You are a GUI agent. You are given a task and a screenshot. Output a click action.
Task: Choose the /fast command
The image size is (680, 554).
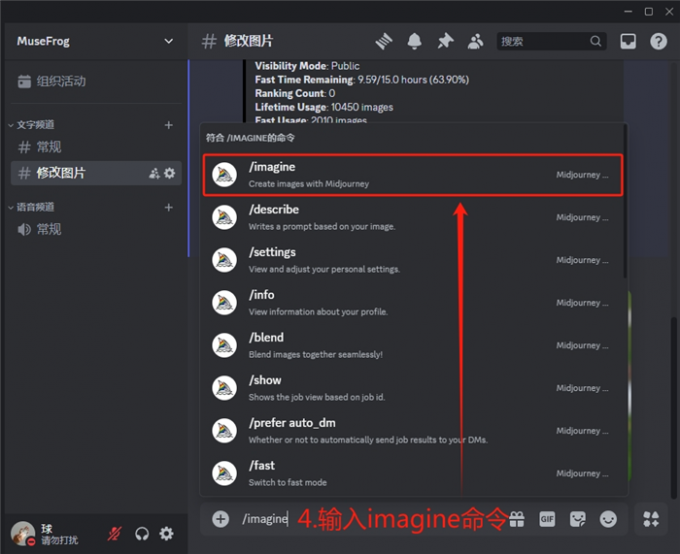413,473
